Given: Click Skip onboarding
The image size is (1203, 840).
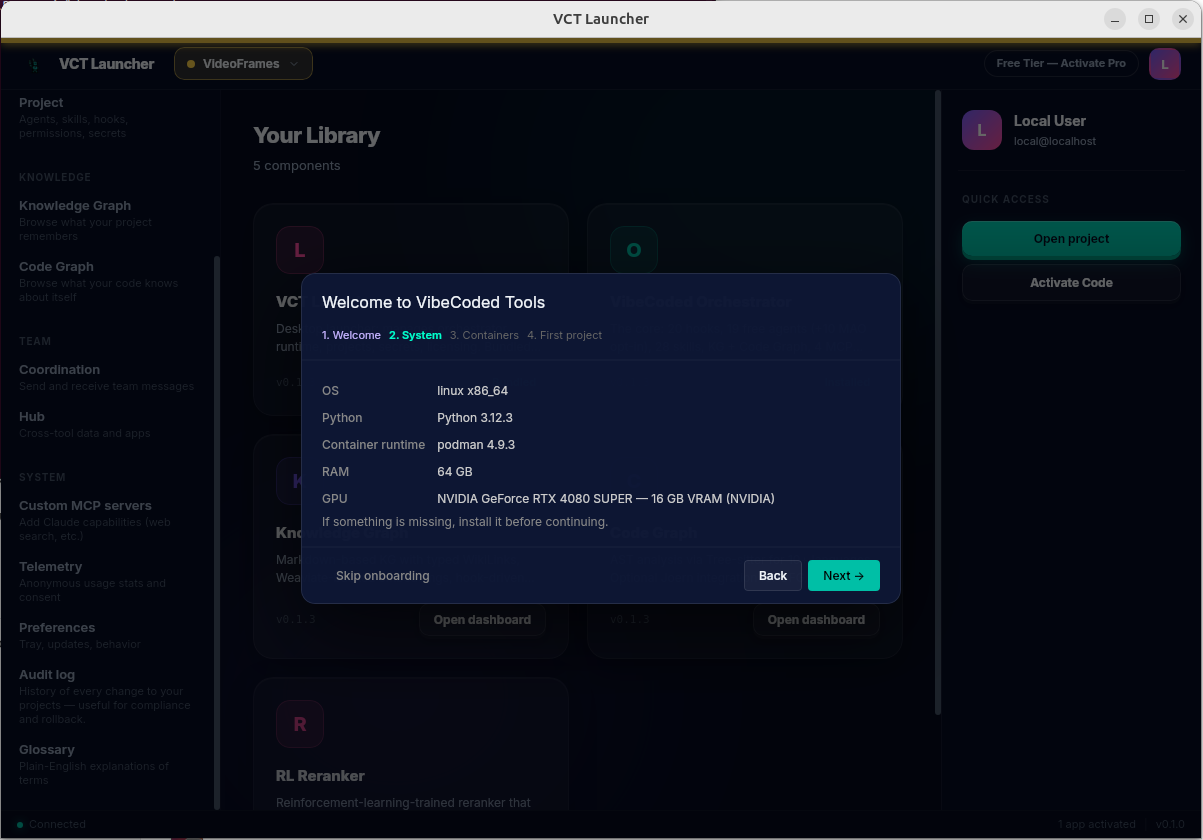Looking at the screenshot, I should 383,576.
